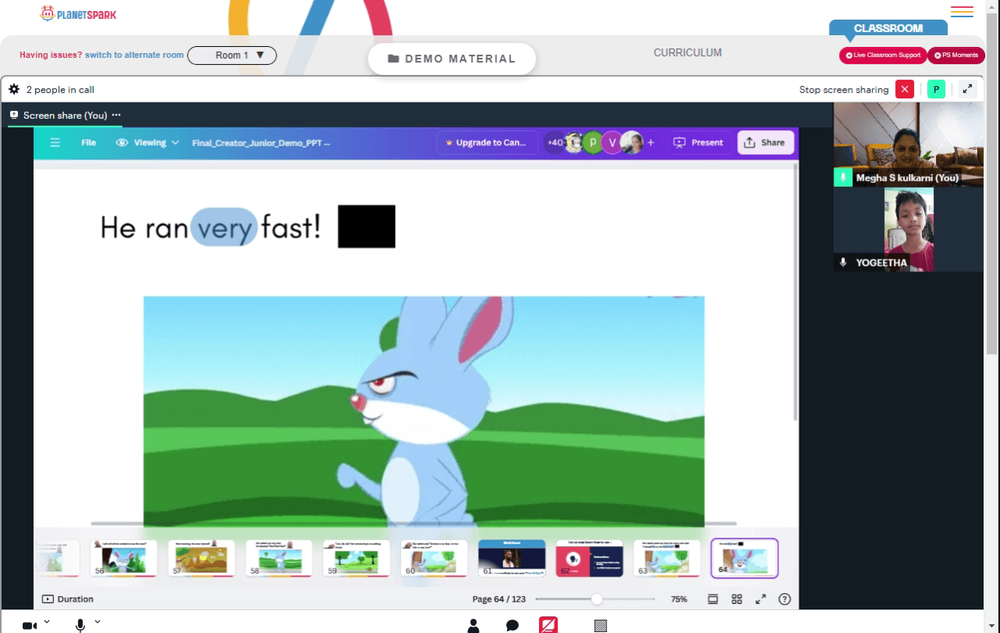Select Room 1 dropdown

(x=232, y=55)
